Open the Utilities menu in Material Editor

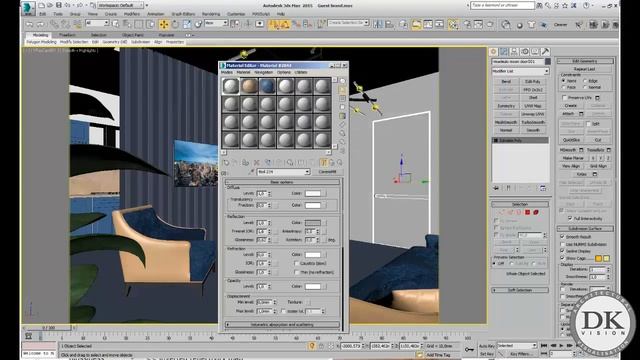click(301, 72)
